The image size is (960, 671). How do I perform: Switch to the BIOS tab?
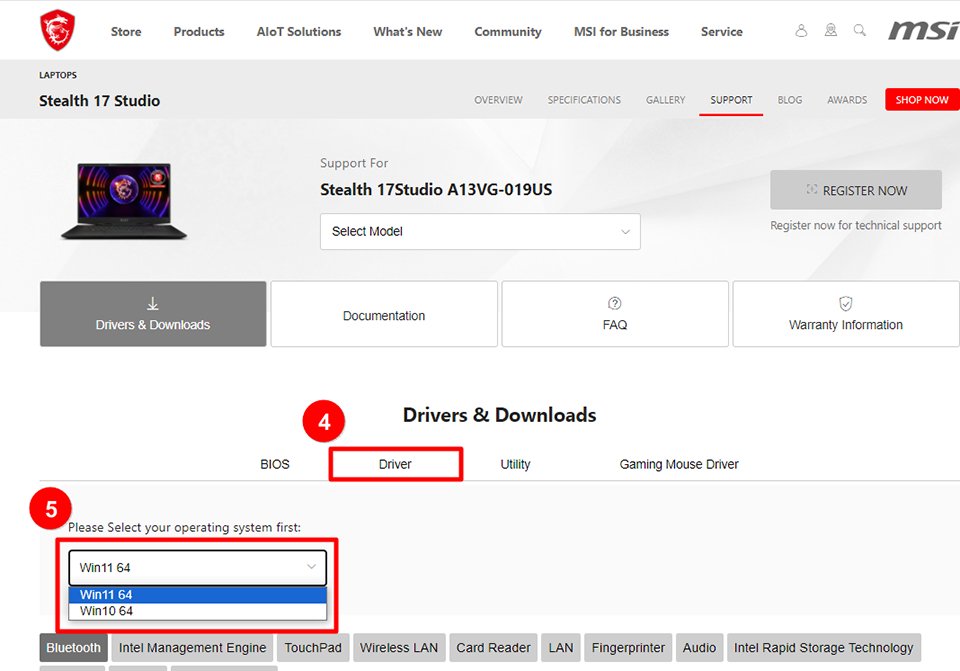point(275,464)
